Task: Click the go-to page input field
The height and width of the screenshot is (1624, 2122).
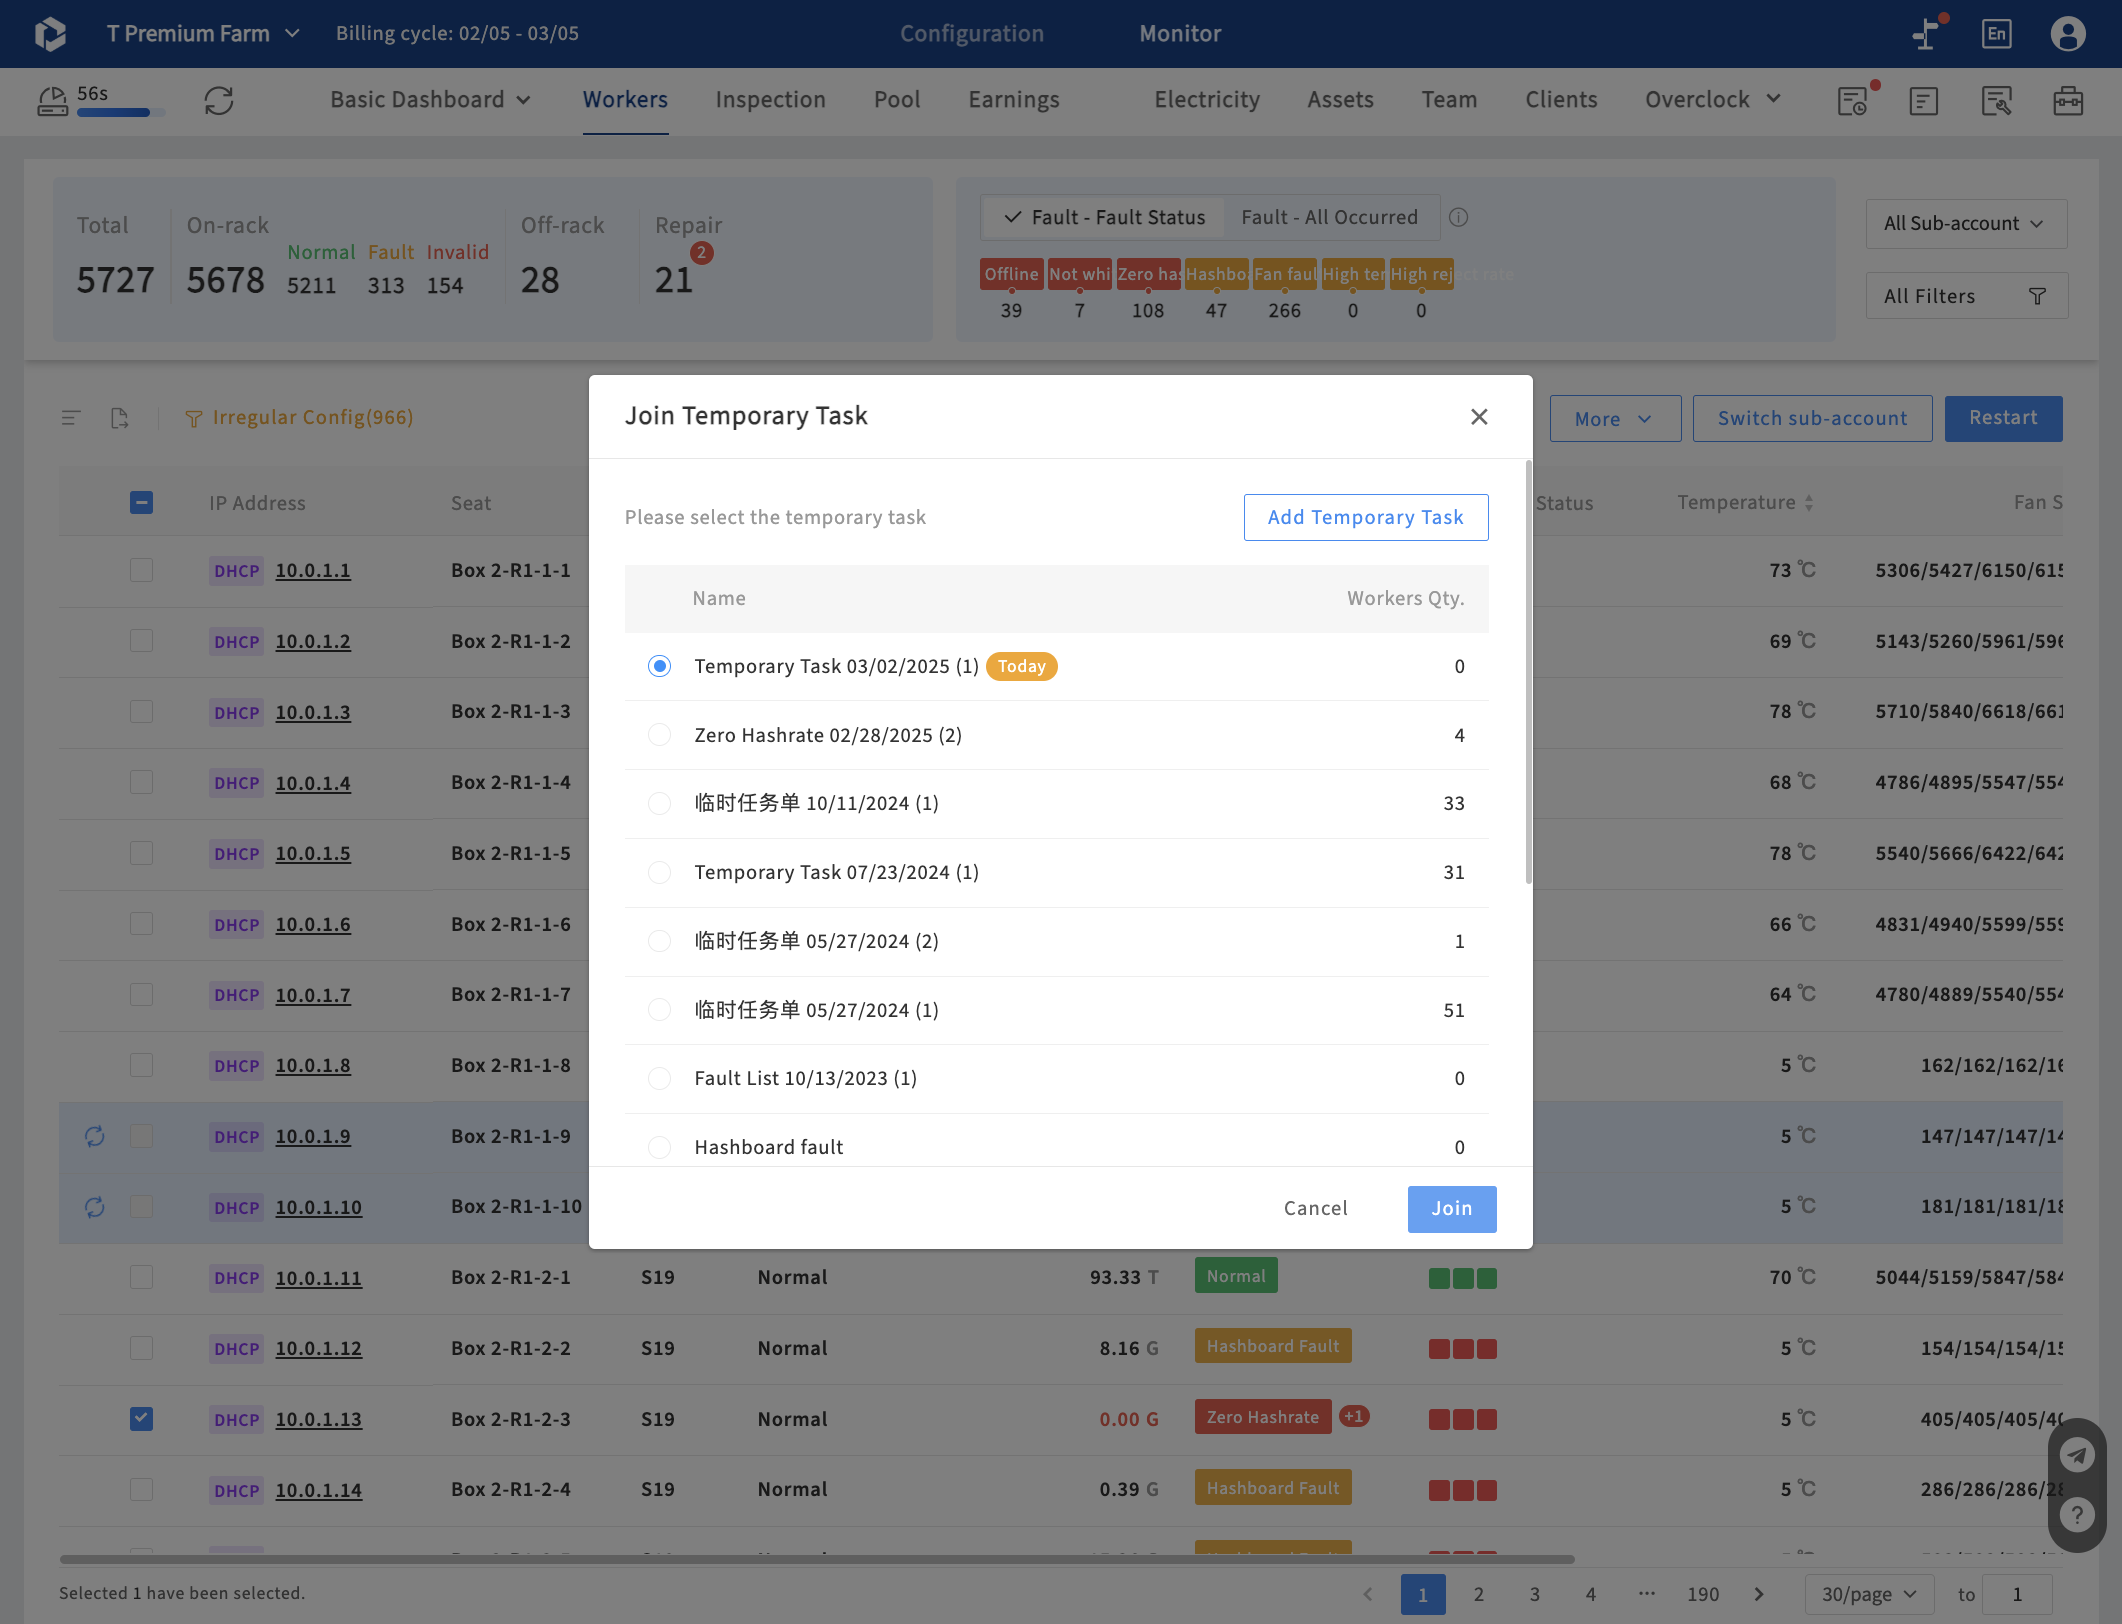Action: point(2017,1594)
